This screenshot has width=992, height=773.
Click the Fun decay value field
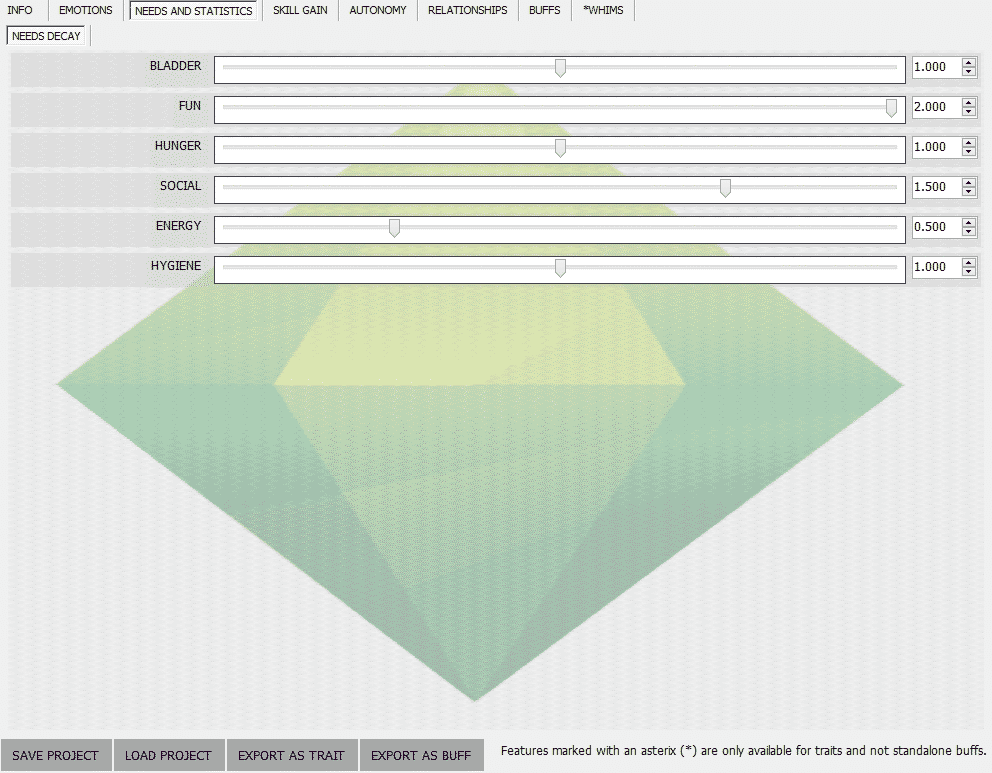935,108
